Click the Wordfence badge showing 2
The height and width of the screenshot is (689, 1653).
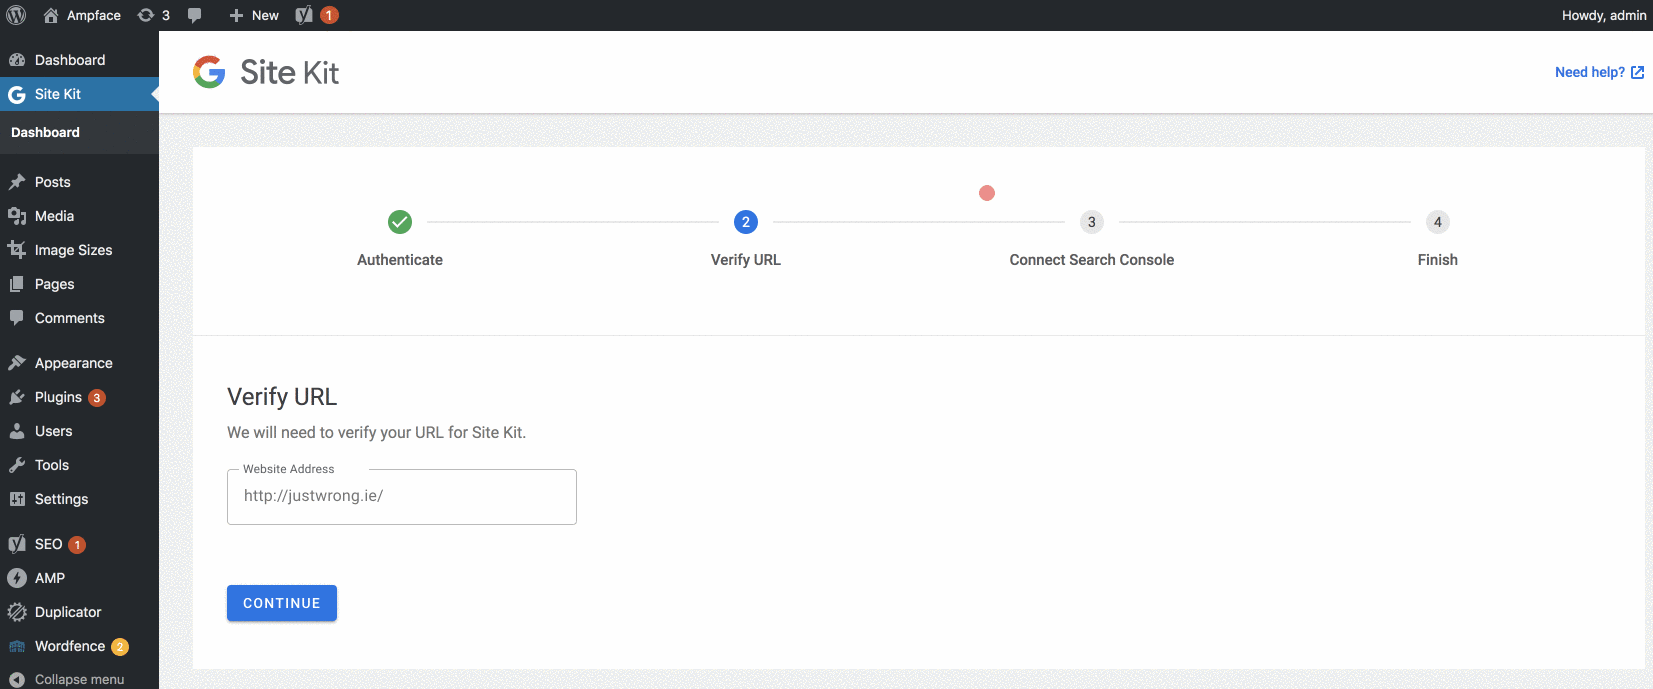click(120, 647)
